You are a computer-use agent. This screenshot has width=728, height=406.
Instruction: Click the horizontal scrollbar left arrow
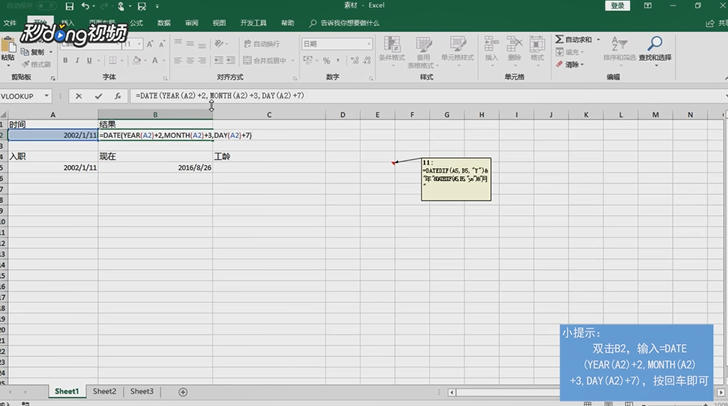(451, 393)
